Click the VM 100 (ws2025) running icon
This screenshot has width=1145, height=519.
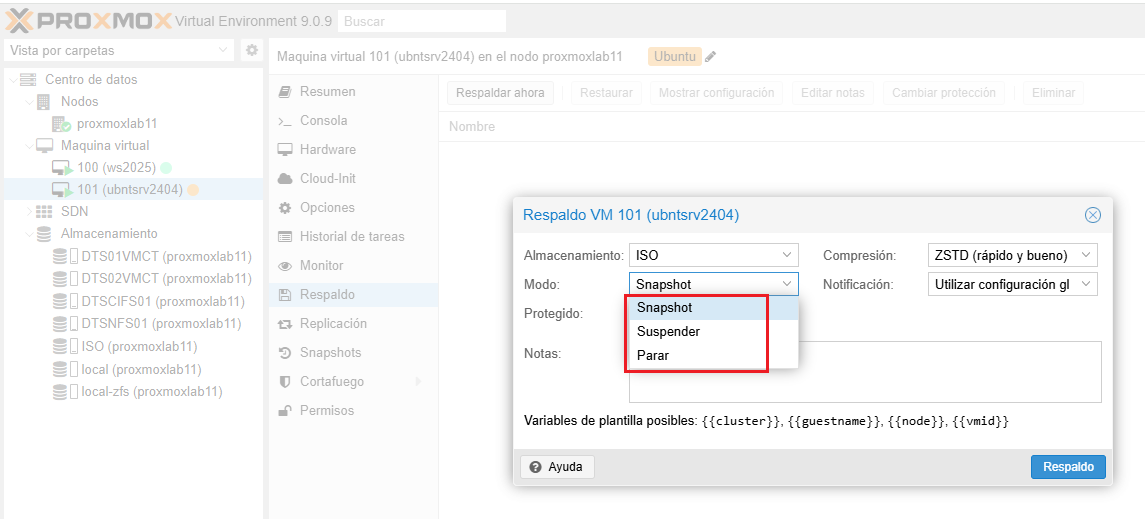pyautogui.click(x=62, y=168)
